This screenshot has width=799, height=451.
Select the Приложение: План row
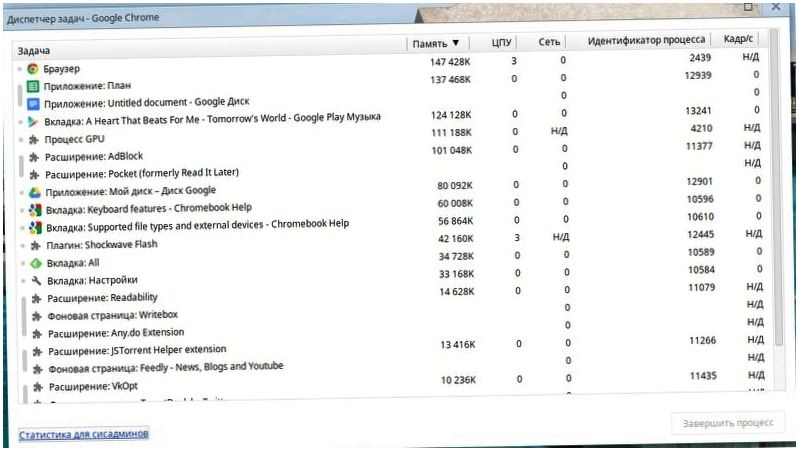[390, 82]
